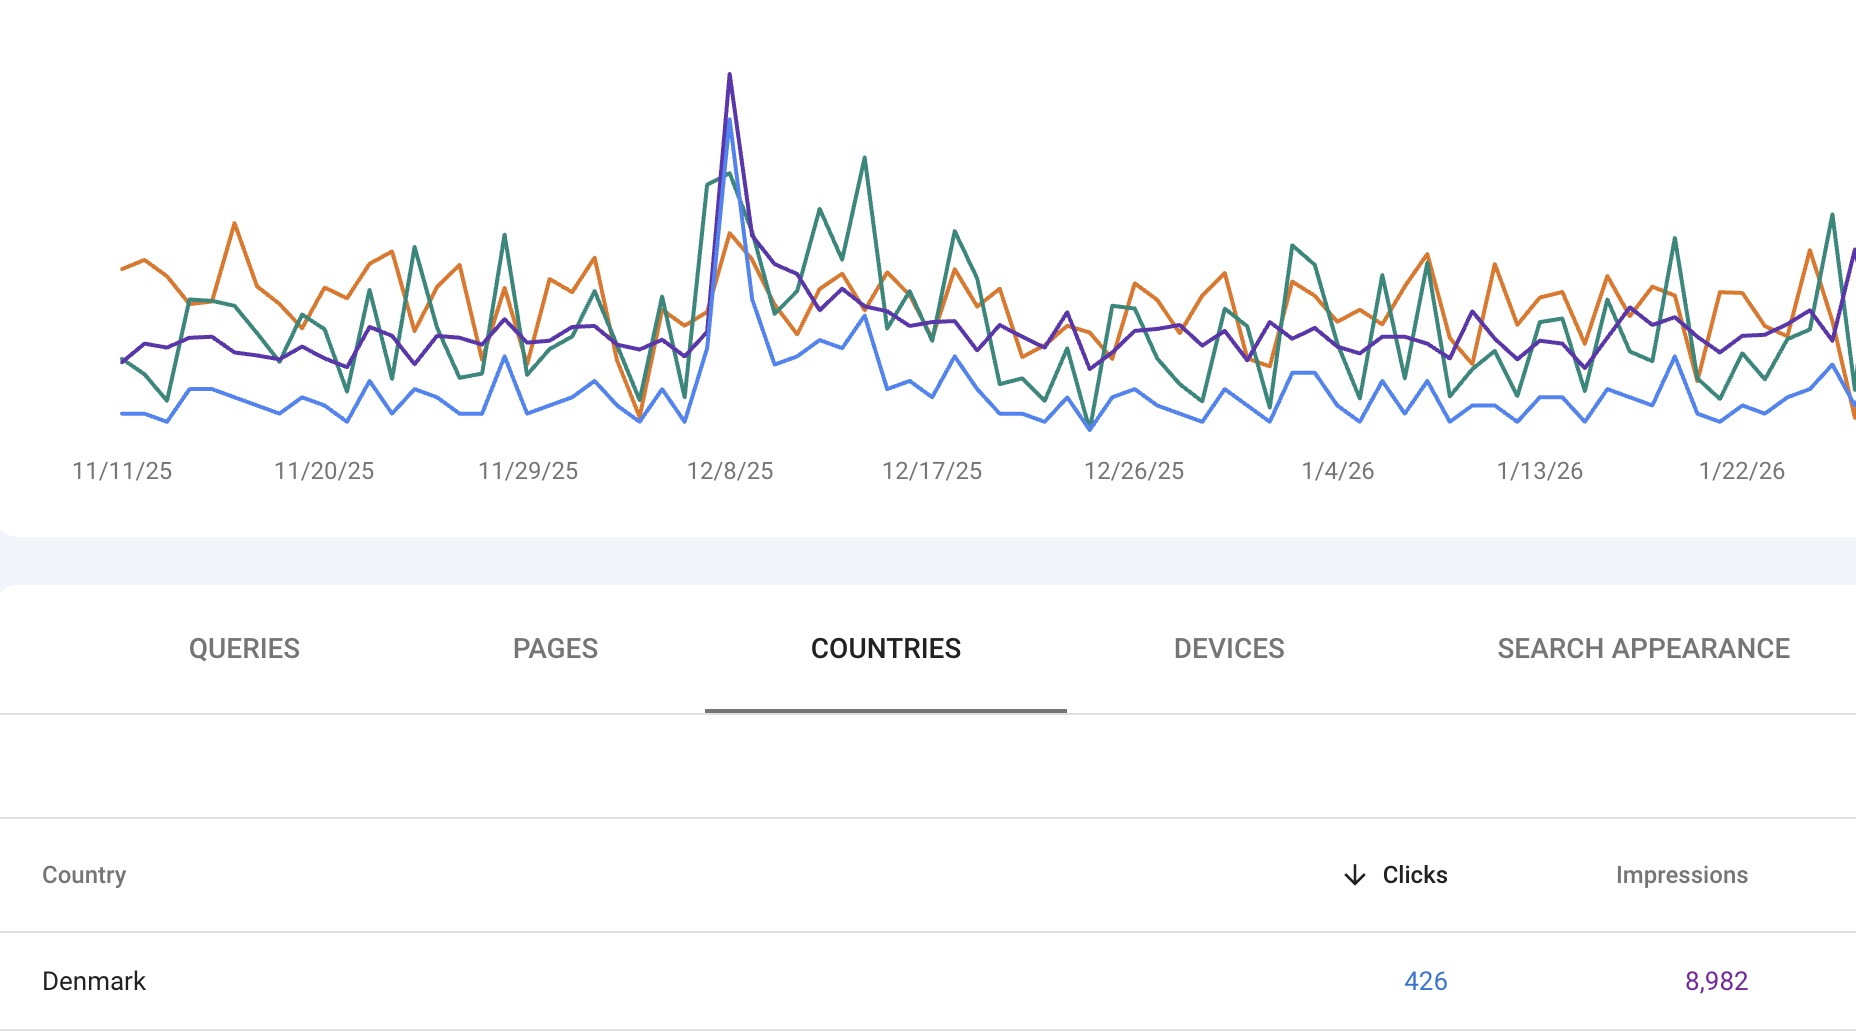Open the QUERIES tab
The width and height of the screenshot is (1856, 1032).
(244, 649)
